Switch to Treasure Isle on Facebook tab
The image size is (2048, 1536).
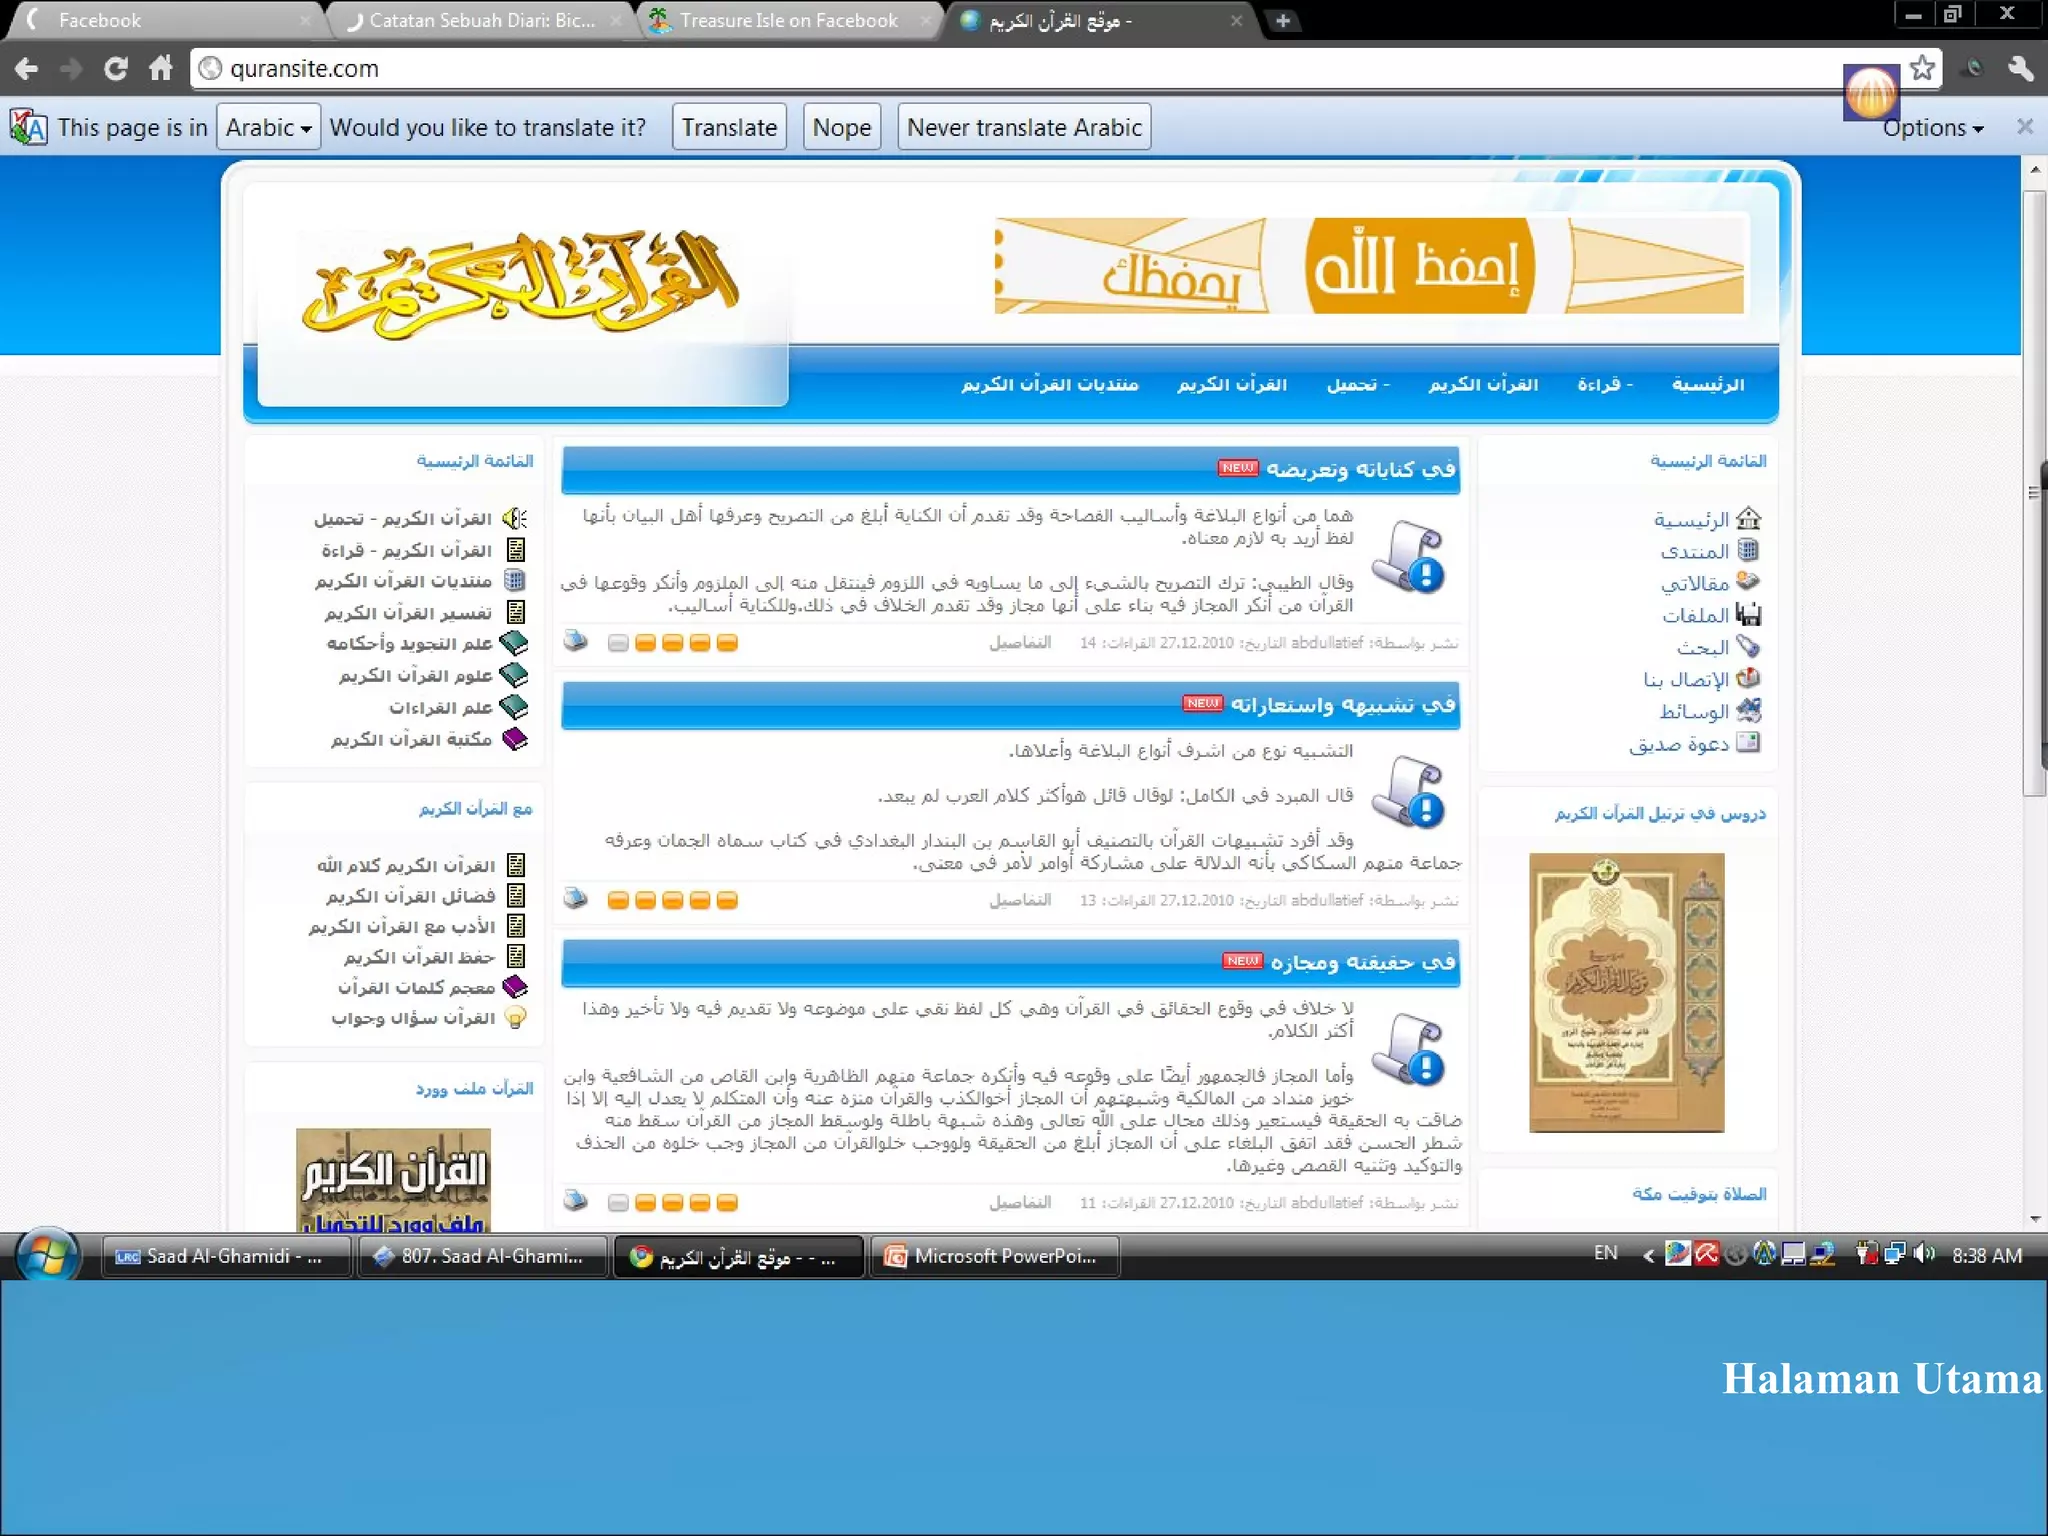788,20
